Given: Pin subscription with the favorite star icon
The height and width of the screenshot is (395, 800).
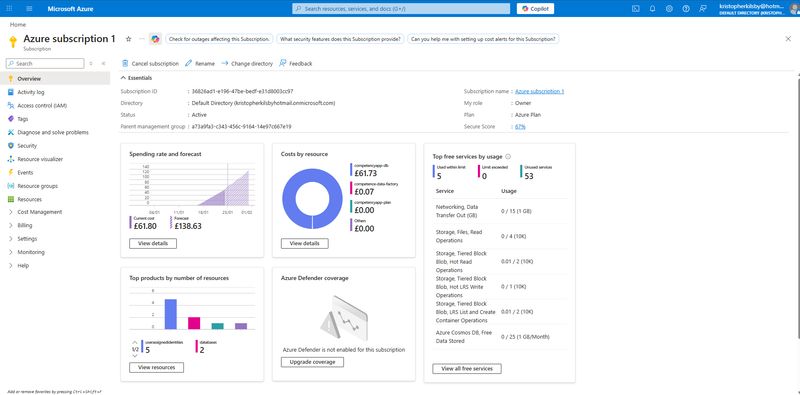Looking at the screenshot, I should click(129, 39).
